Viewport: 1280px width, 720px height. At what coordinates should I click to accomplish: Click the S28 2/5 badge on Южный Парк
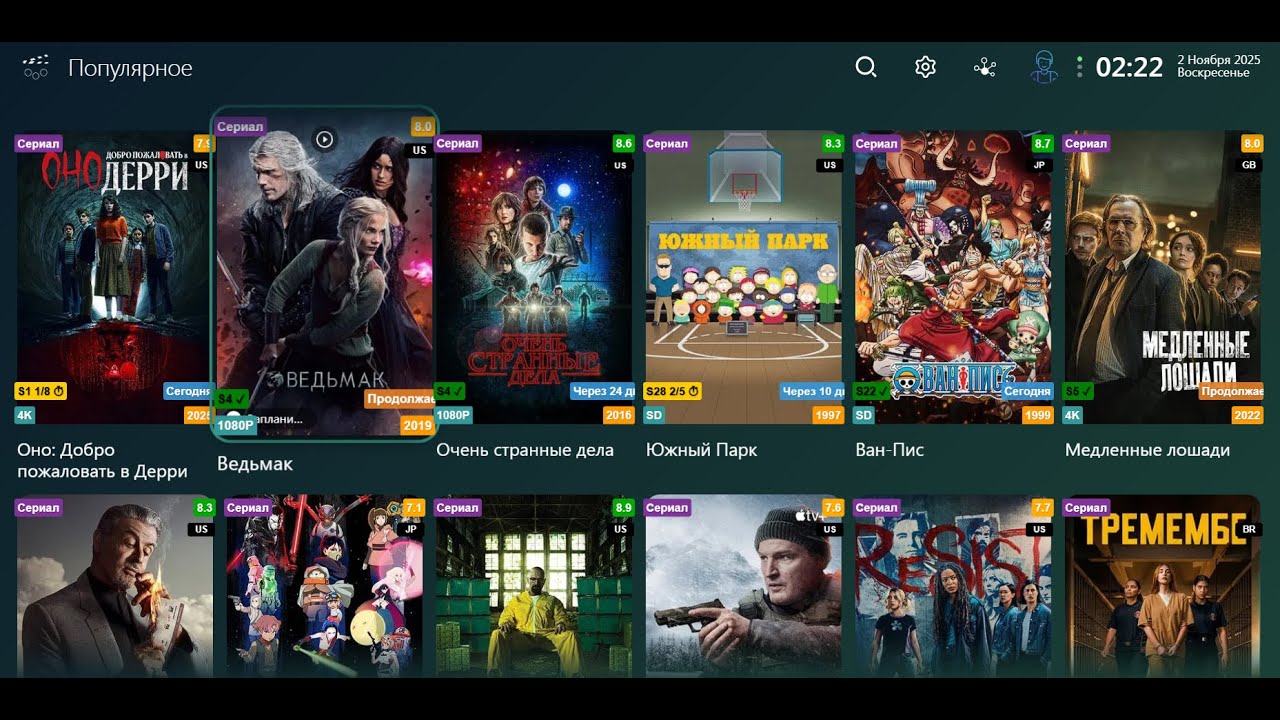click(x=673, y=391)
